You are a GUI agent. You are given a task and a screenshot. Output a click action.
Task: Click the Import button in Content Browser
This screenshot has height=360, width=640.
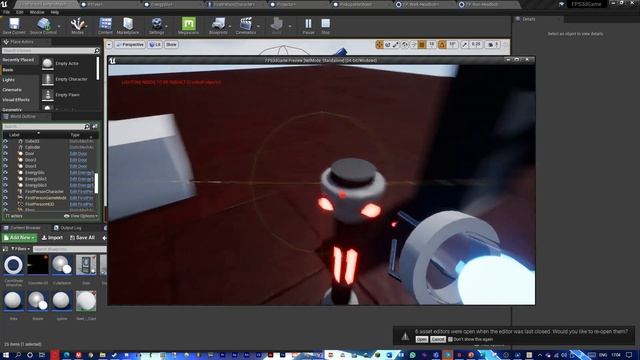tap(52, 238)
